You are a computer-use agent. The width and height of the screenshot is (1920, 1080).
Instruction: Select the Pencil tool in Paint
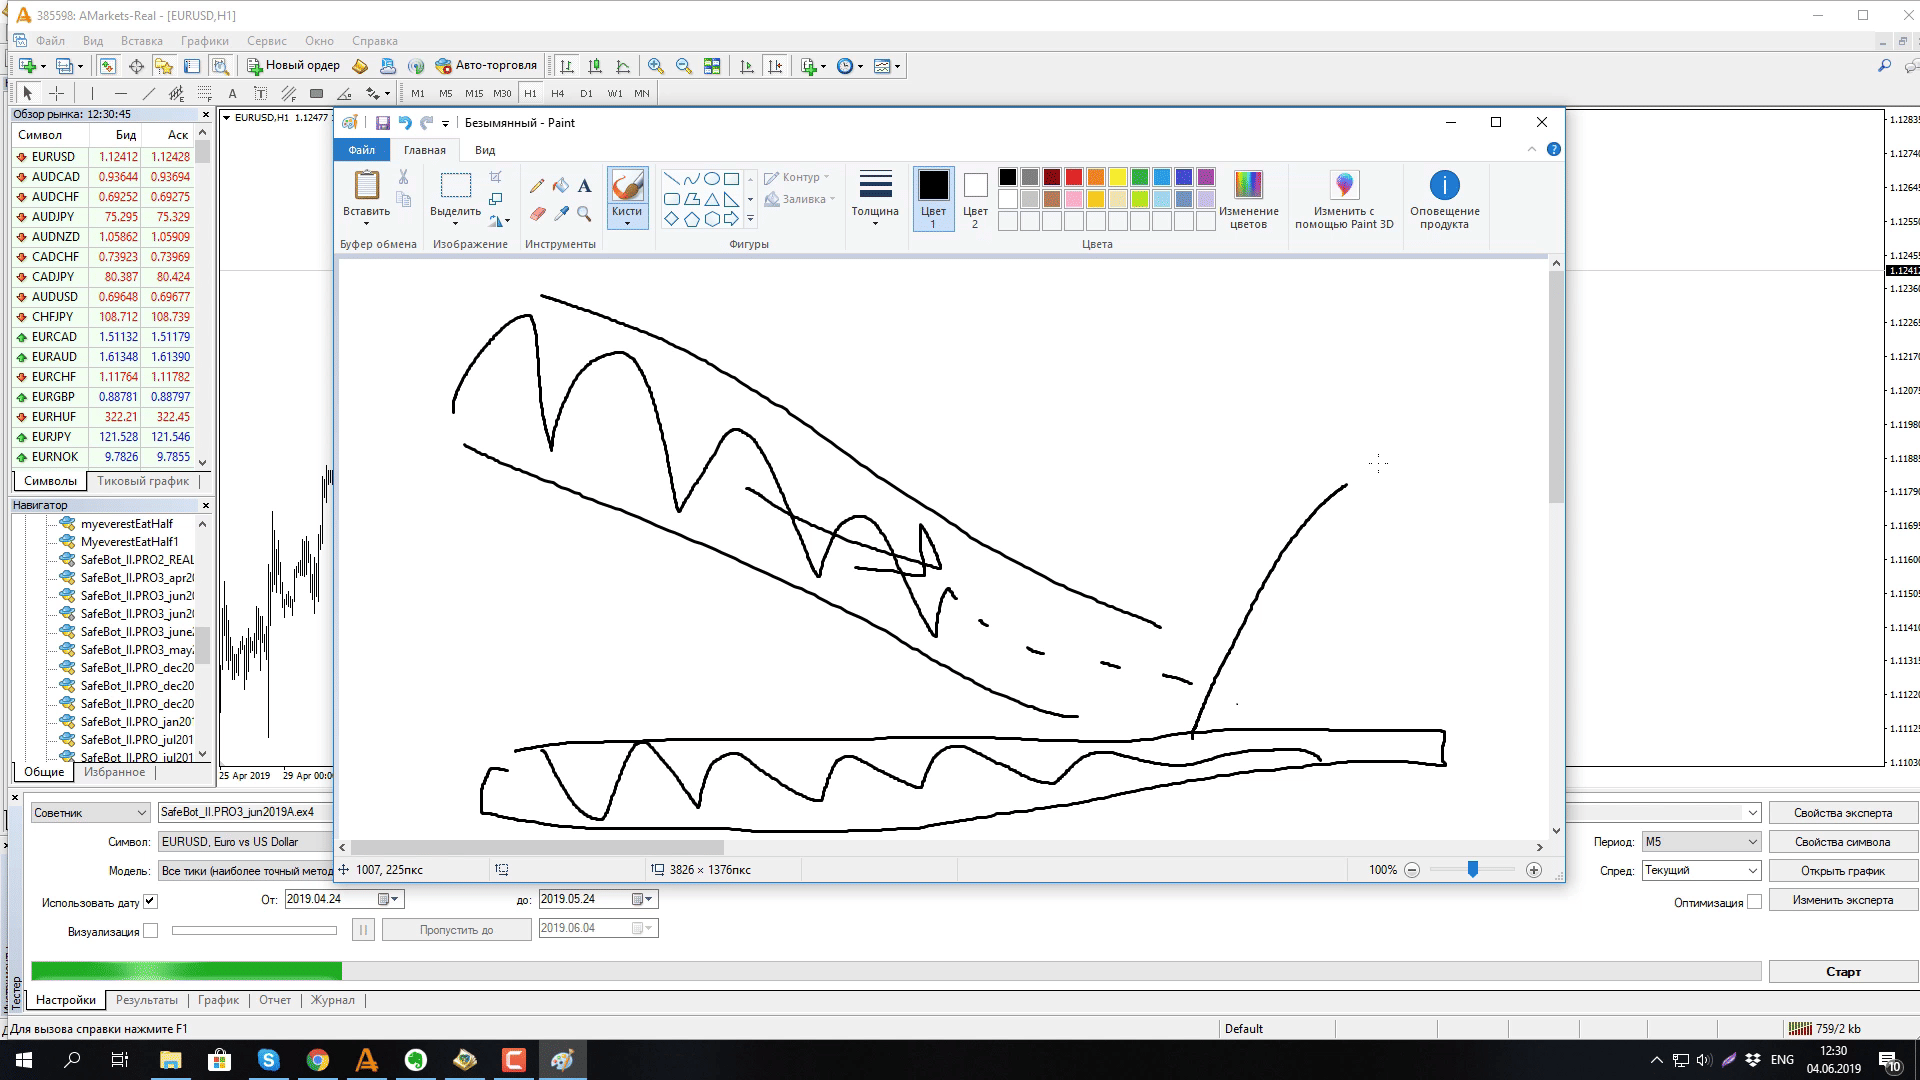[537, 185]
